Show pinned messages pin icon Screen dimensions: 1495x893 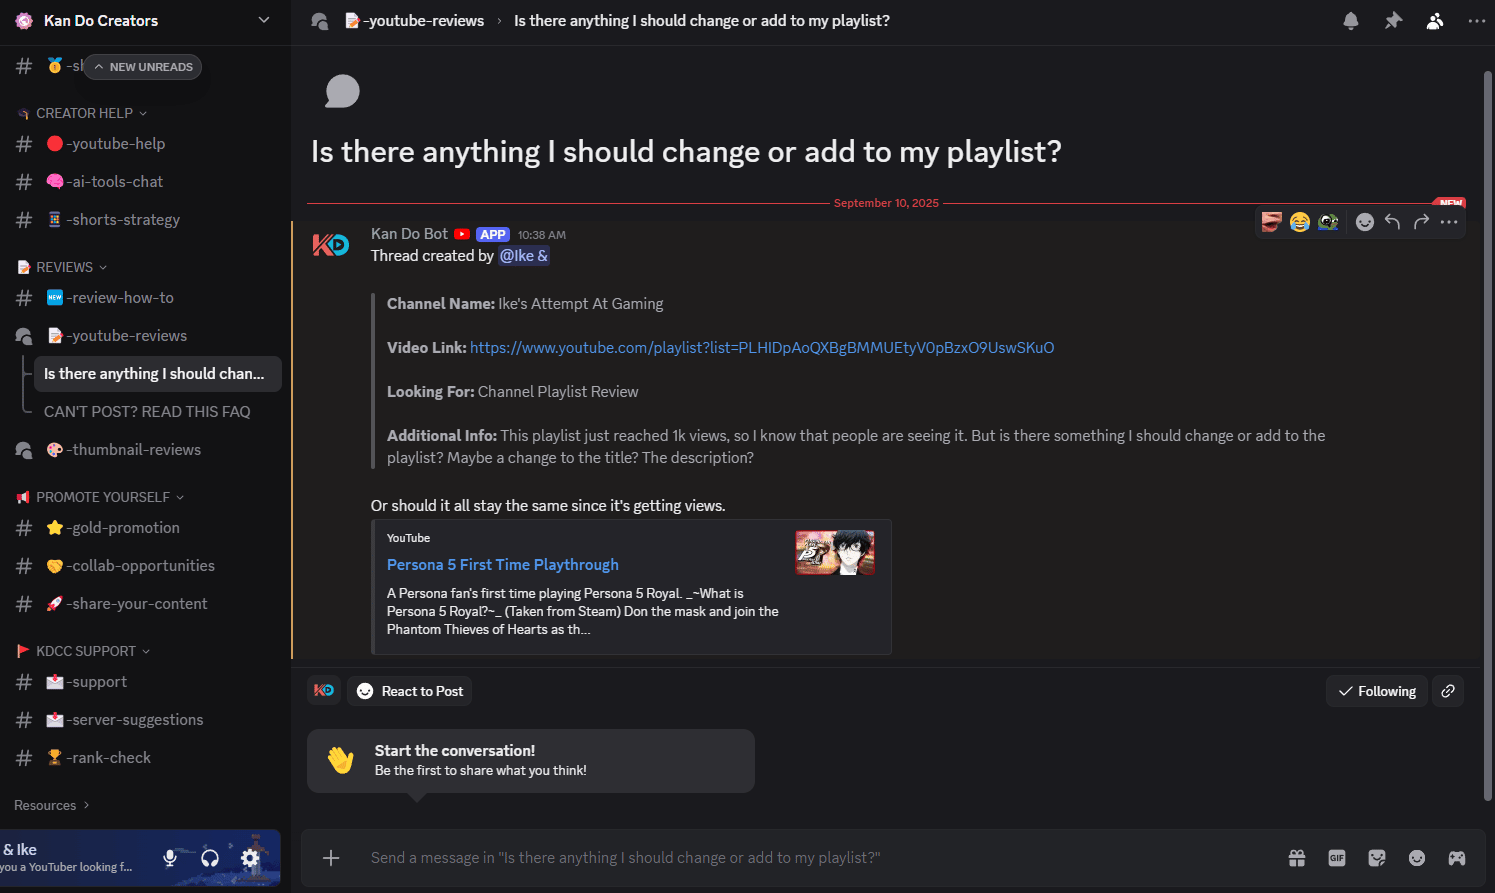pos(1393,21)
